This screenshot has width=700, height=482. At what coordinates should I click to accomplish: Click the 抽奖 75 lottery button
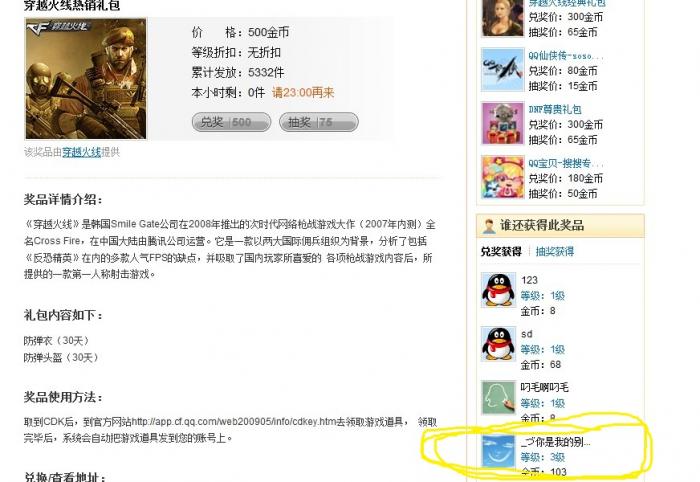coord(319,122)
